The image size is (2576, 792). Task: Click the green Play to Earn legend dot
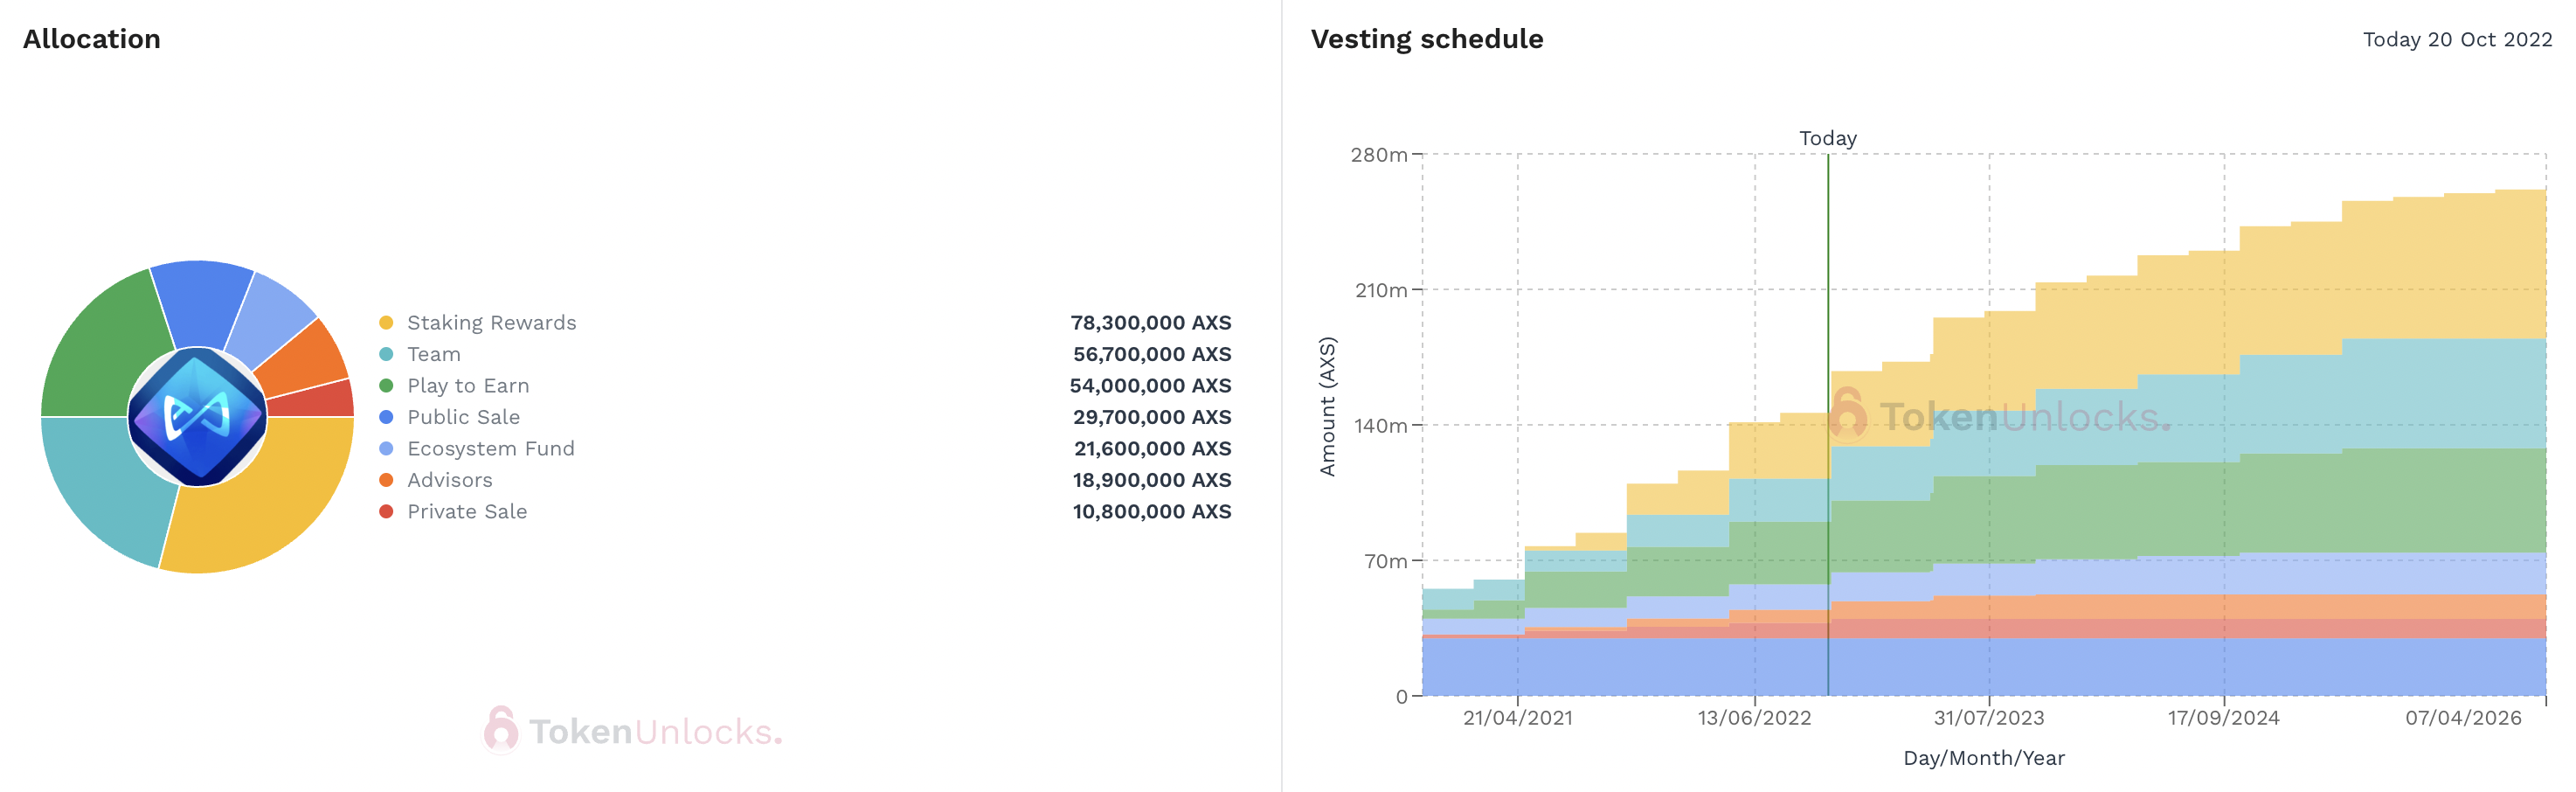pos(386,386)
